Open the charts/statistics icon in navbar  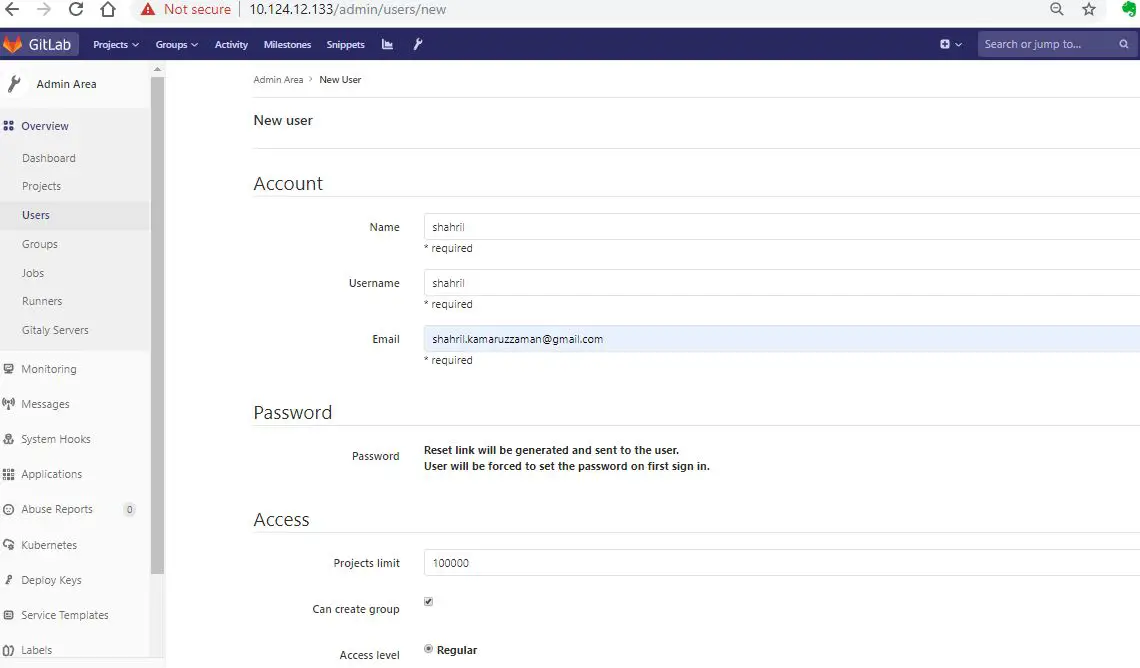point(388,44)
